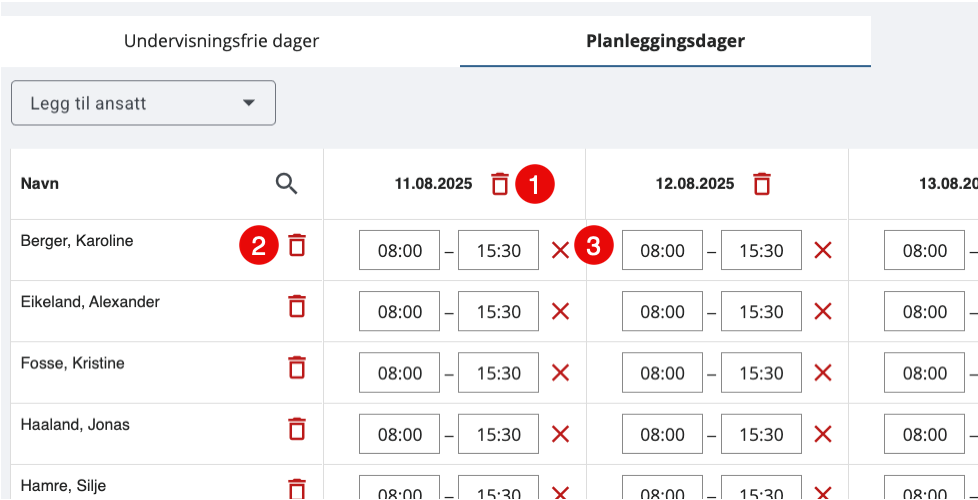Clear Haaland, Jonas's 12.08.2025 time entry
Image resolution: width=978 pixels, height=500 pixels.
pyautogui.click(x=823, y=434)
